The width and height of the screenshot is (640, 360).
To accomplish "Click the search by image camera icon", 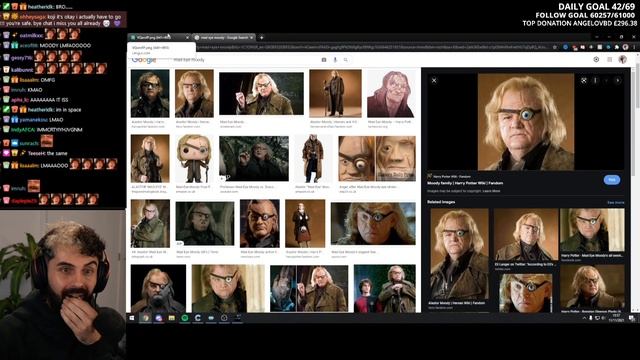I will click(x=324, y=60).
